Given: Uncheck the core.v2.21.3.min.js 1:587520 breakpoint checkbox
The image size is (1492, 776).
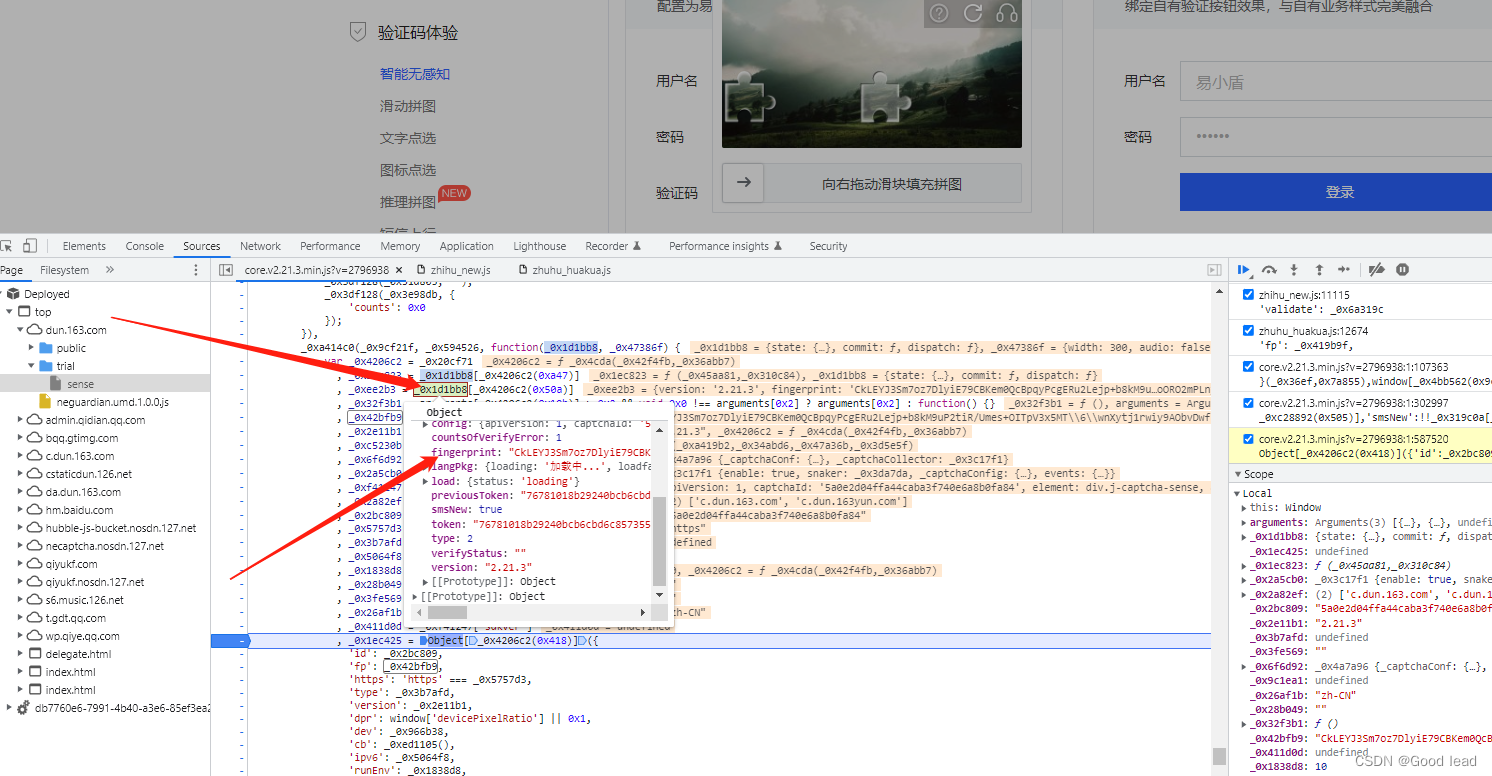Looking at the screenshot, I should (1247, 438).
